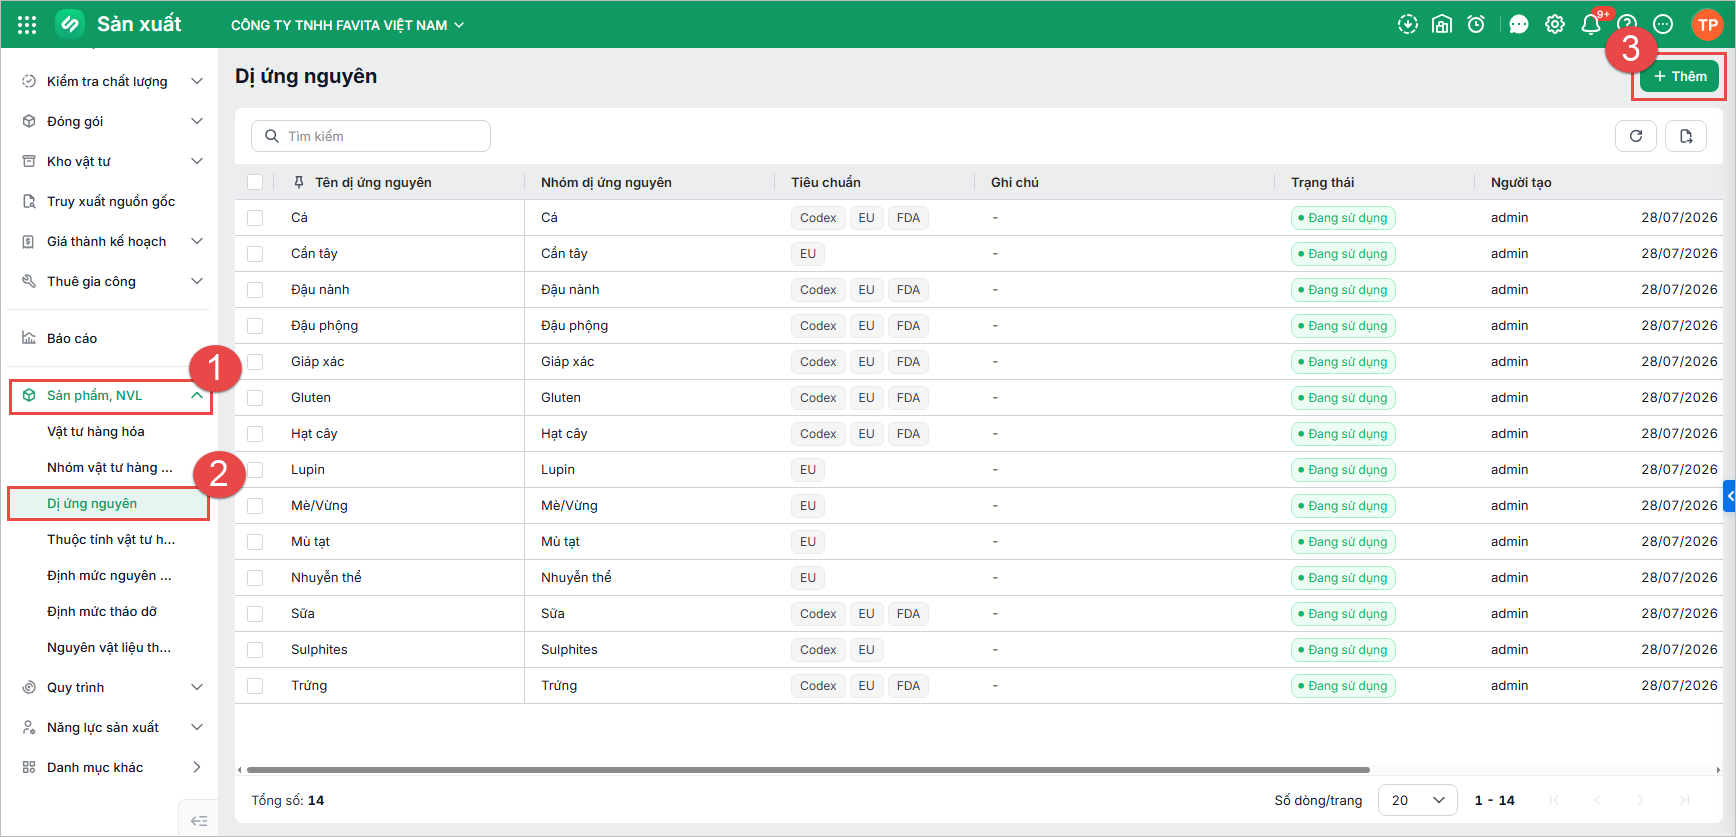Image resolution: width=1736 pixels, height=837 pixels.
Task: Expand the Kiểm tra chất lượng chevron
Action: click(197, 81)
